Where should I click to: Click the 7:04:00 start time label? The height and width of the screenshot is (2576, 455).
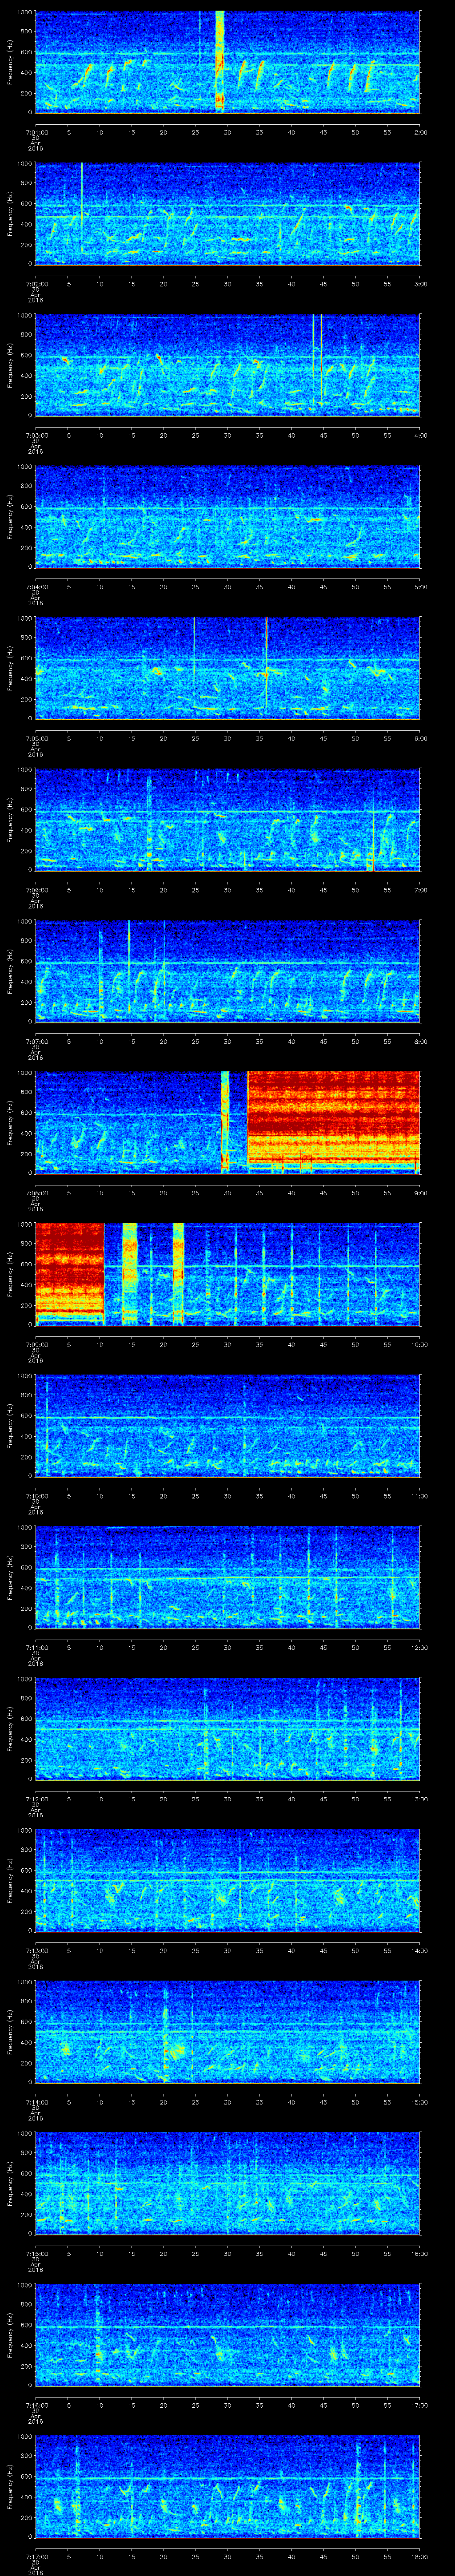coord(36,587)
